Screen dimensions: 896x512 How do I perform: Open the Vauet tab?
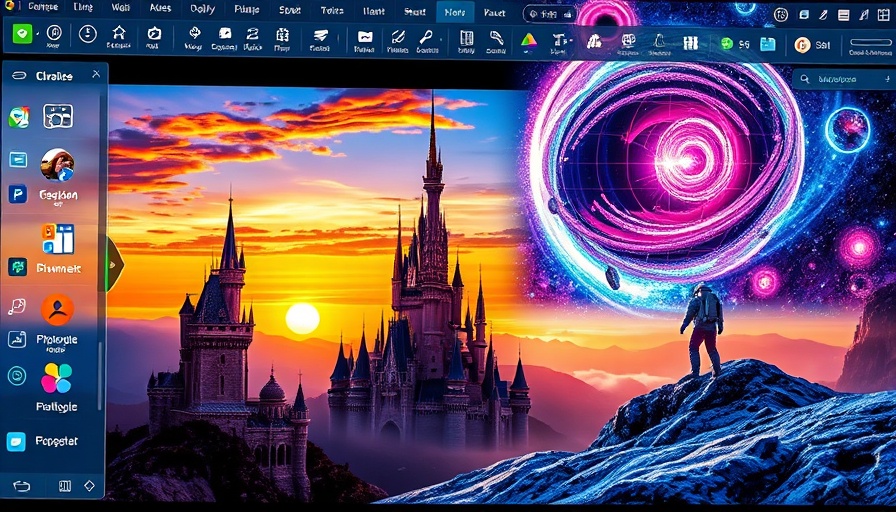click(494, 12)
